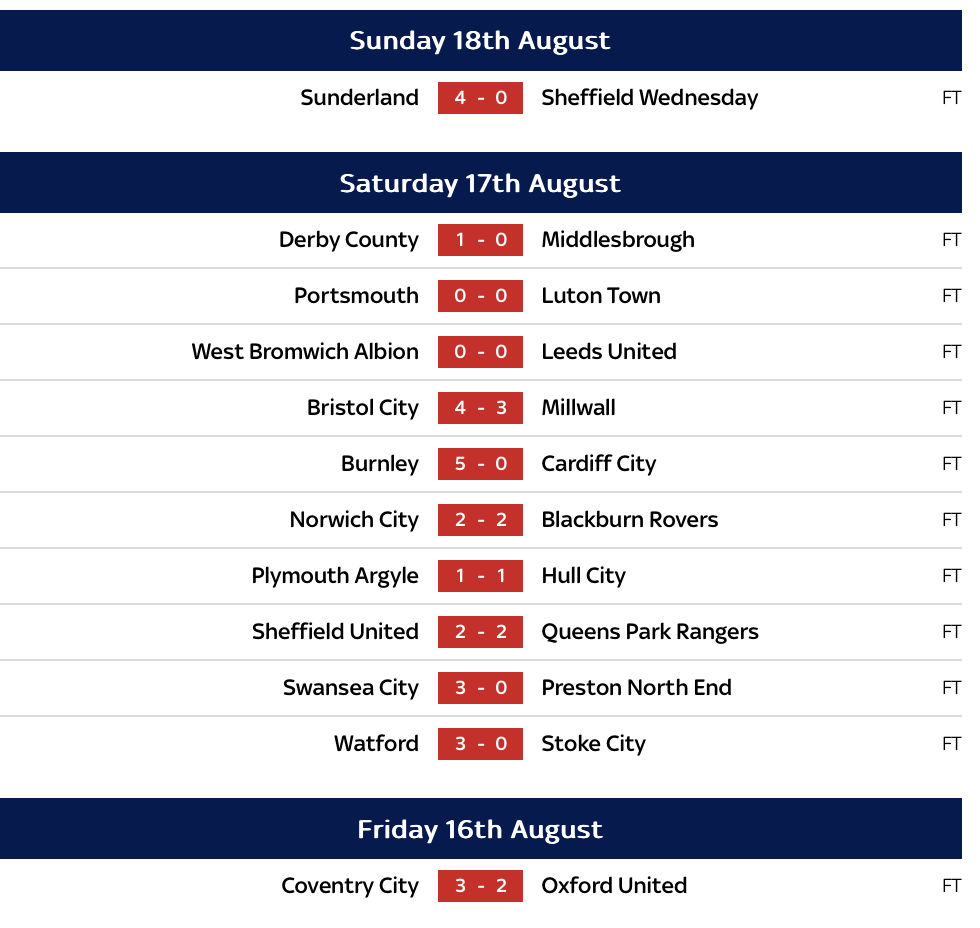The image size is (980, 928).
Task: Select the Middlesbrough team name
Action: click(x=617, y=240)
